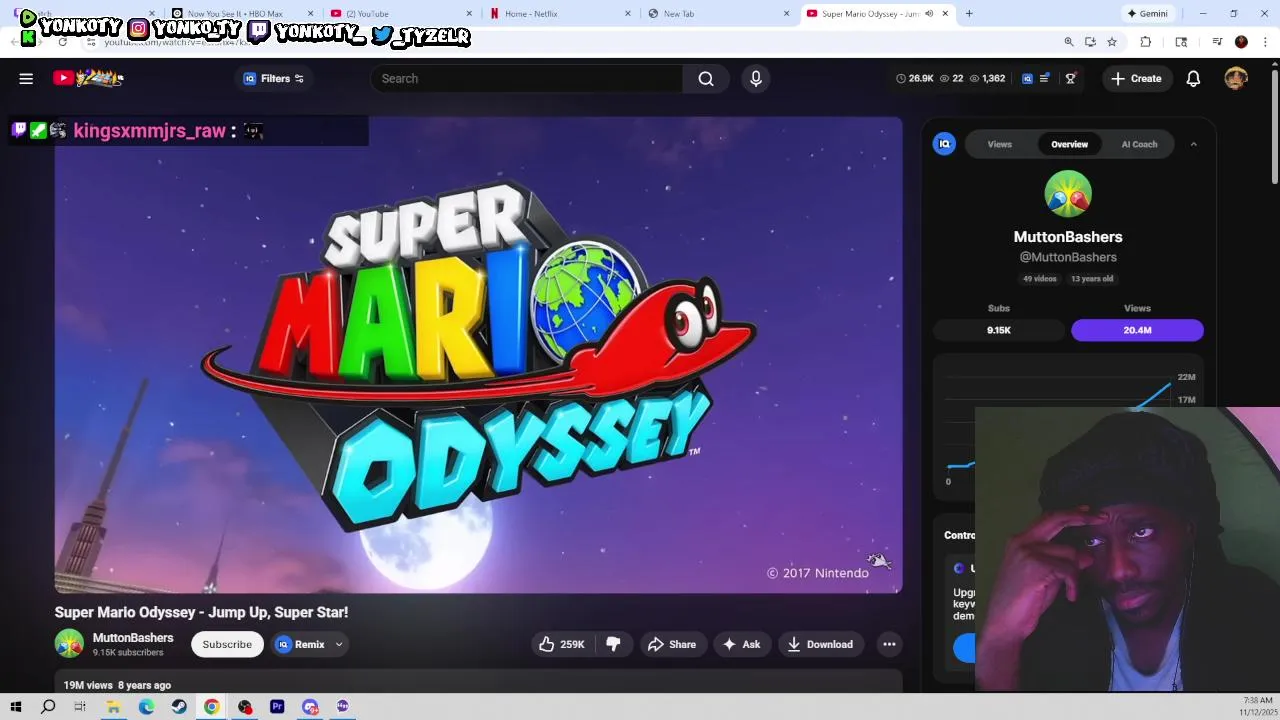Screen dimensions: 1280x720
Task: Expand the Remix dropdown arrow
Action: 339,644
